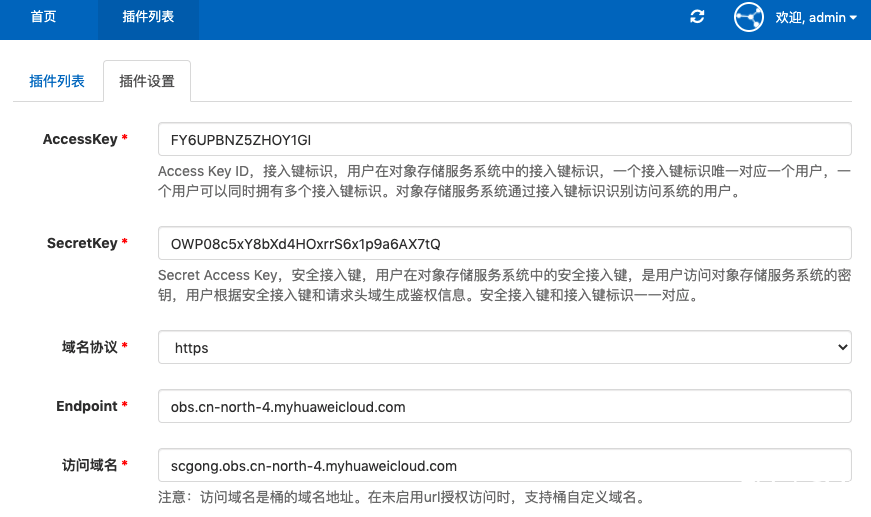The width and height of the screenshot is (871, 517).
Task: Click the Endpoint input box
Action: click(504, 406)
